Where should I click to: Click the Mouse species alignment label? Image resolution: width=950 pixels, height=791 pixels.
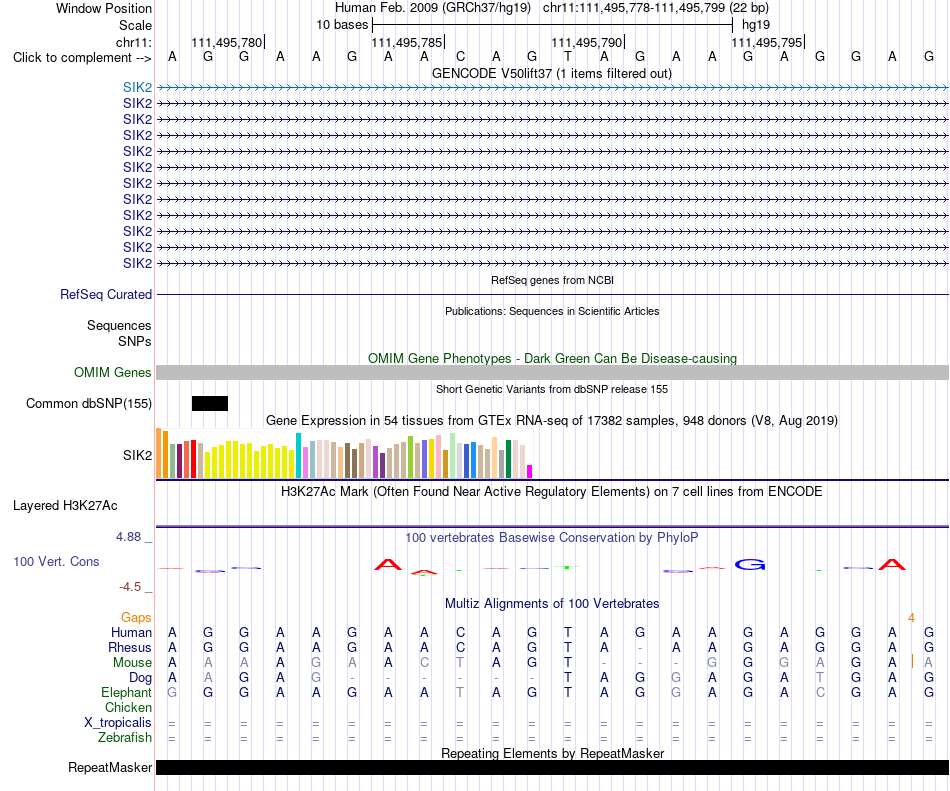[x=132, y=663]
